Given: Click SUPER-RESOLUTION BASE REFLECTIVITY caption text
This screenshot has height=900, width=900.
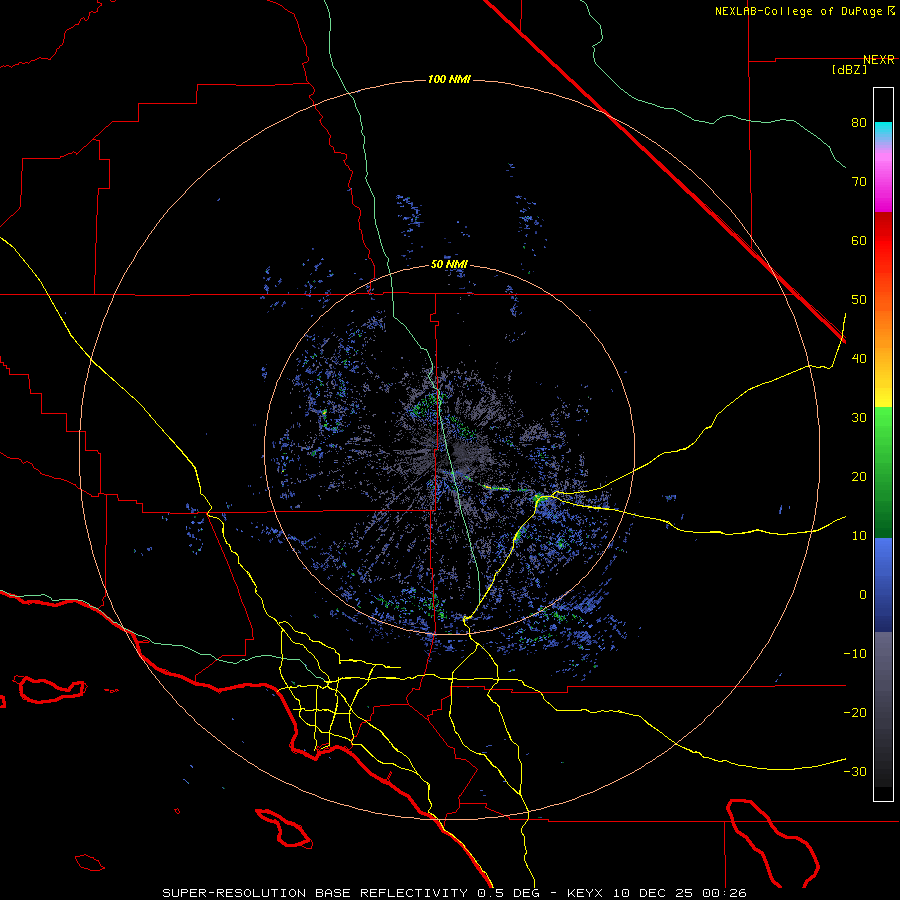Looking at the screenshot, I should point(315,893).
